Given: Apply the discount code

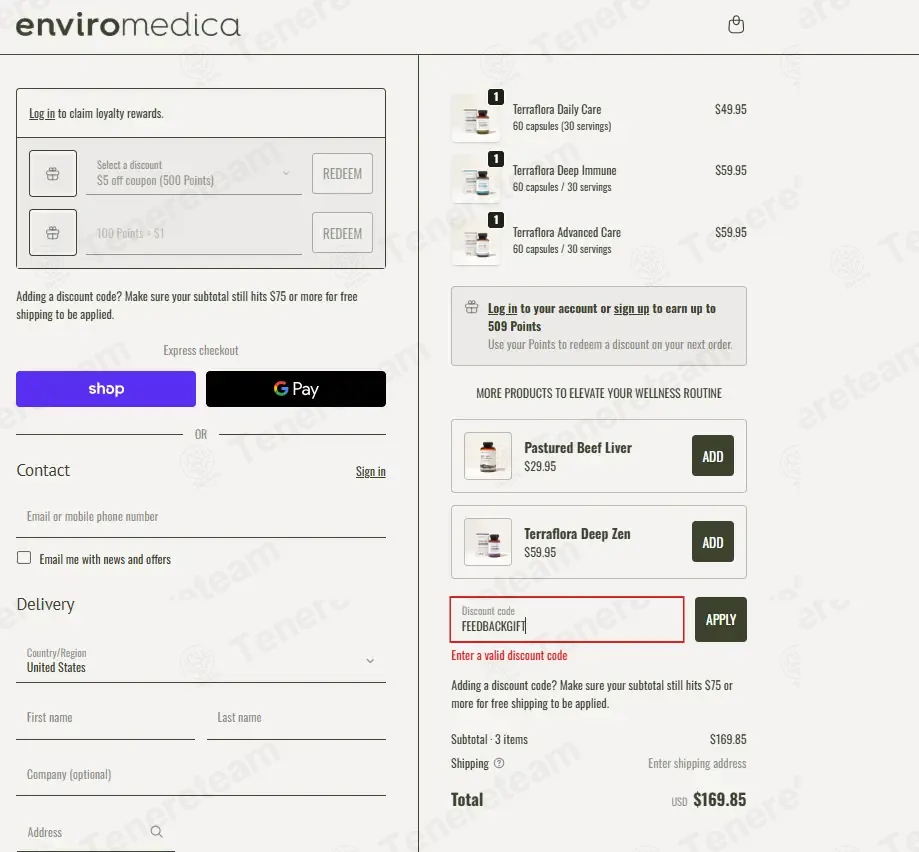Looking at the screenshot, I should (x=721, y=619).
